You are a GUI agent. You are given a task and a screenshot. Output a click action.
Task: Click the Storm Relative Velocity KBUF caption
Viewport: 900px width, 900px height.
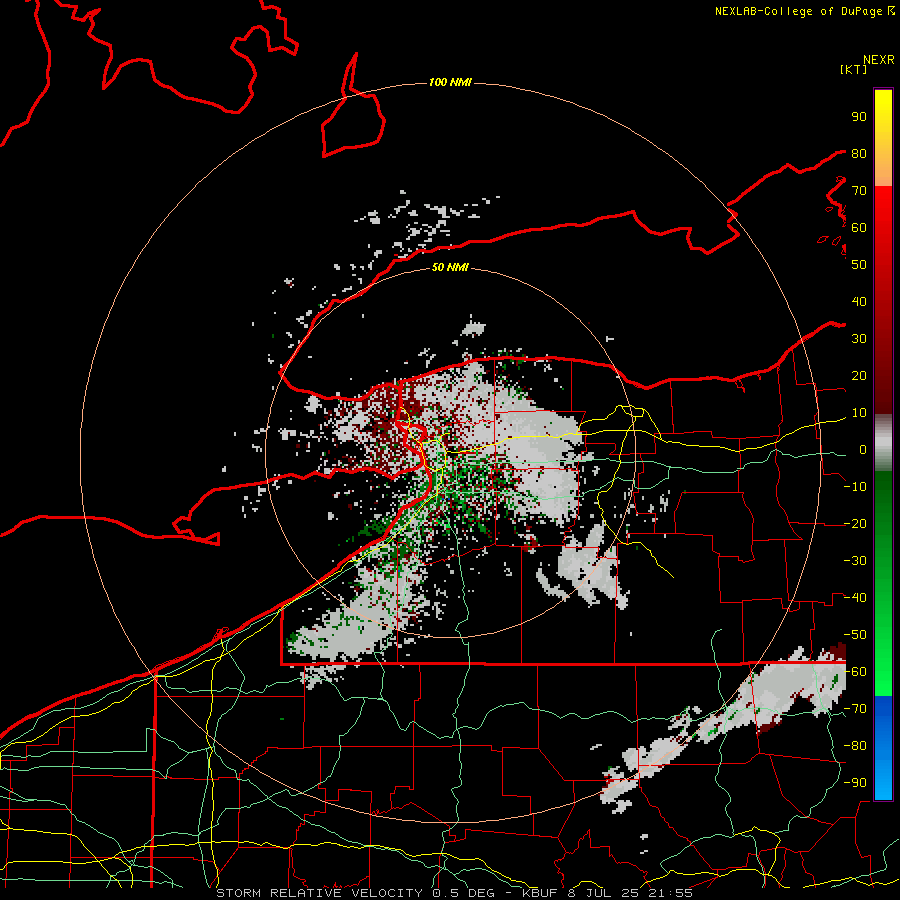(x=454, y=893)
